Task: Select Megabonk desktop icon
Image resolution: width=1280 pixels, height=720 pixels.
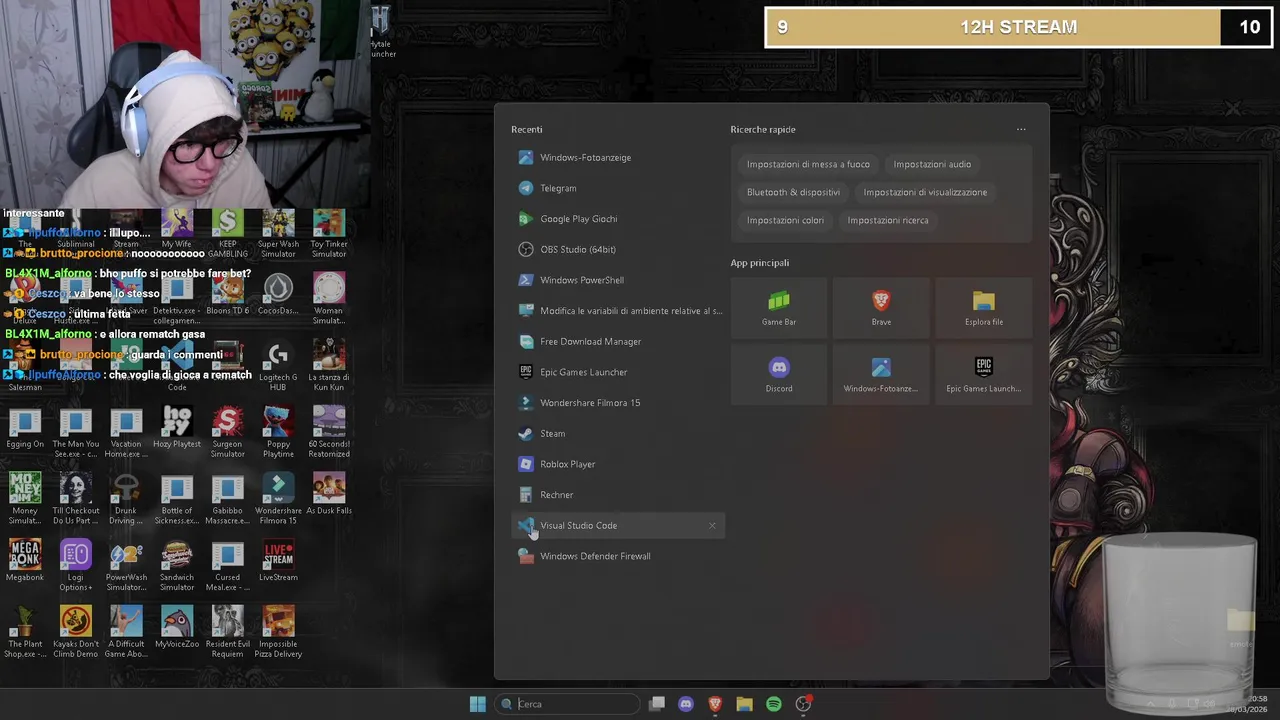Action: tap(25, 561)
